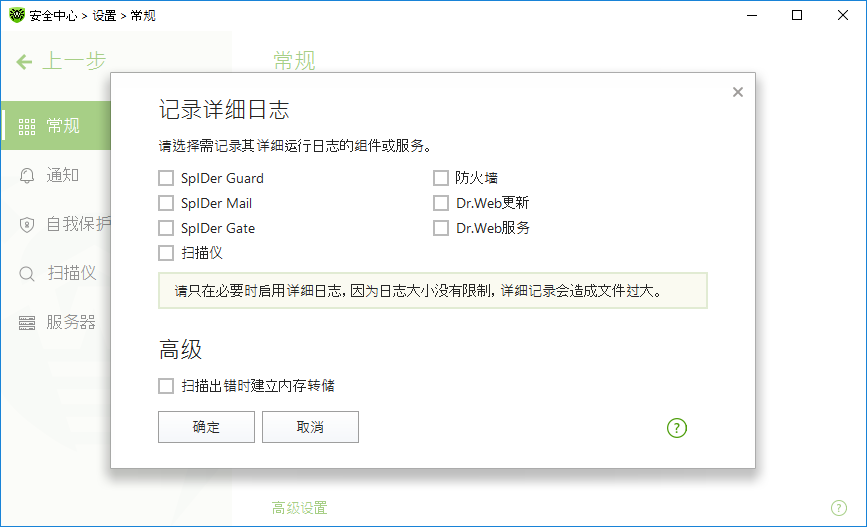The width and height of the screenshot is (867, 527).
Task: Open help via dialog question mark icon
Action: pos(677,427)
